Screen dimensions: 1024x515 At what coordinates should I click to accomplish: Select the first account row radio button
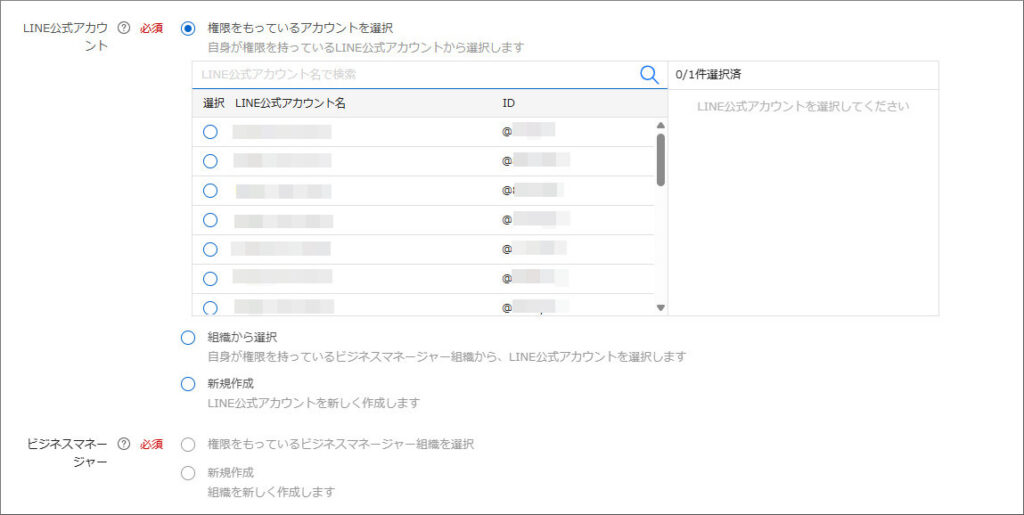[x=210, y=132]
